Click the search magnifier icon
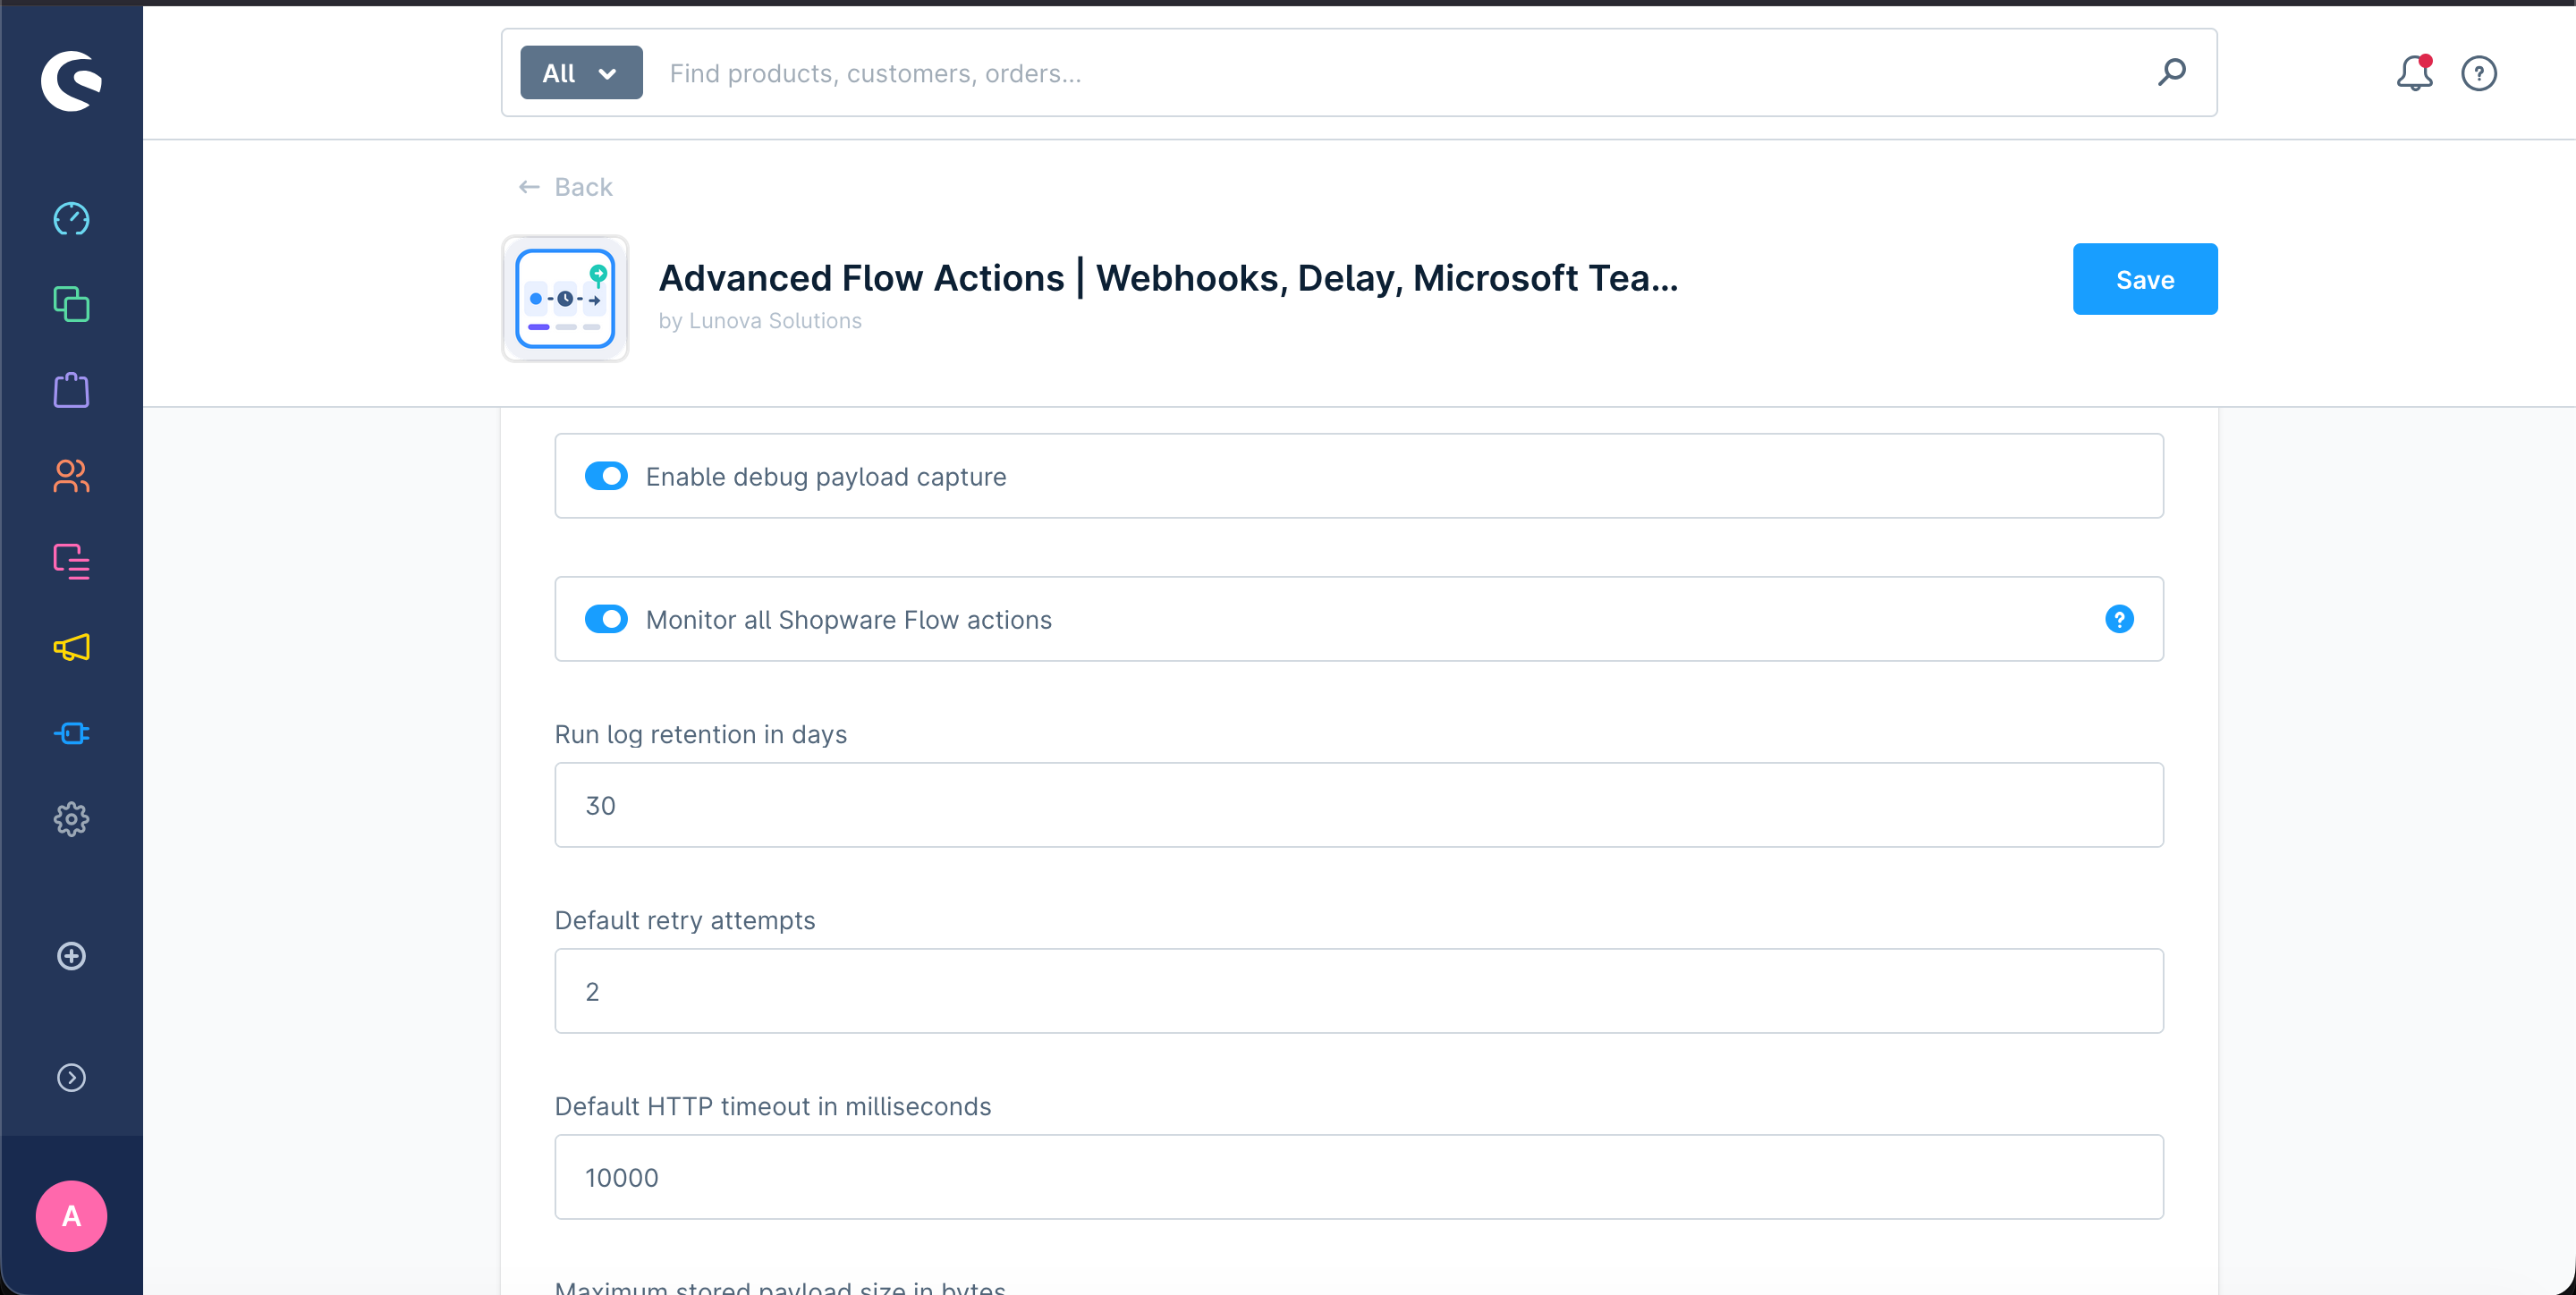The image size is (2576, 1295). pos(2171,72)
